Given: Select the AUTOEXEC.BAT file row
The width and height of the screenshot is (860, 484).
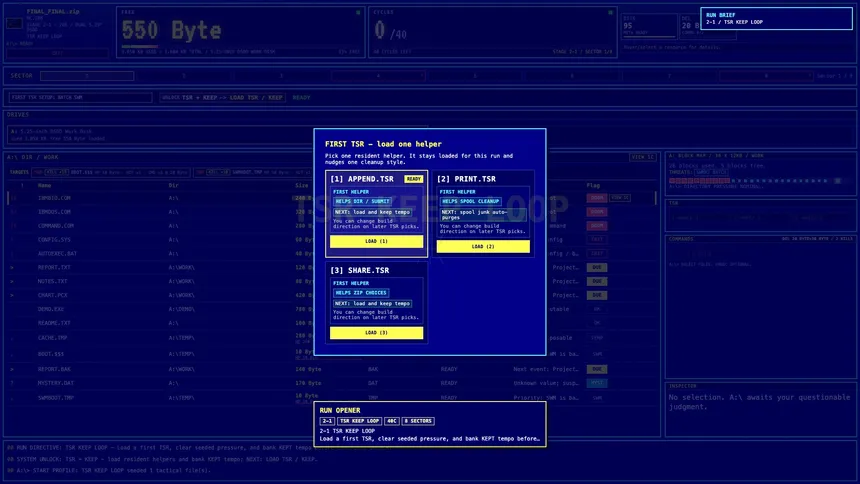Looking at the screenshot, I should tap(331, 254).
